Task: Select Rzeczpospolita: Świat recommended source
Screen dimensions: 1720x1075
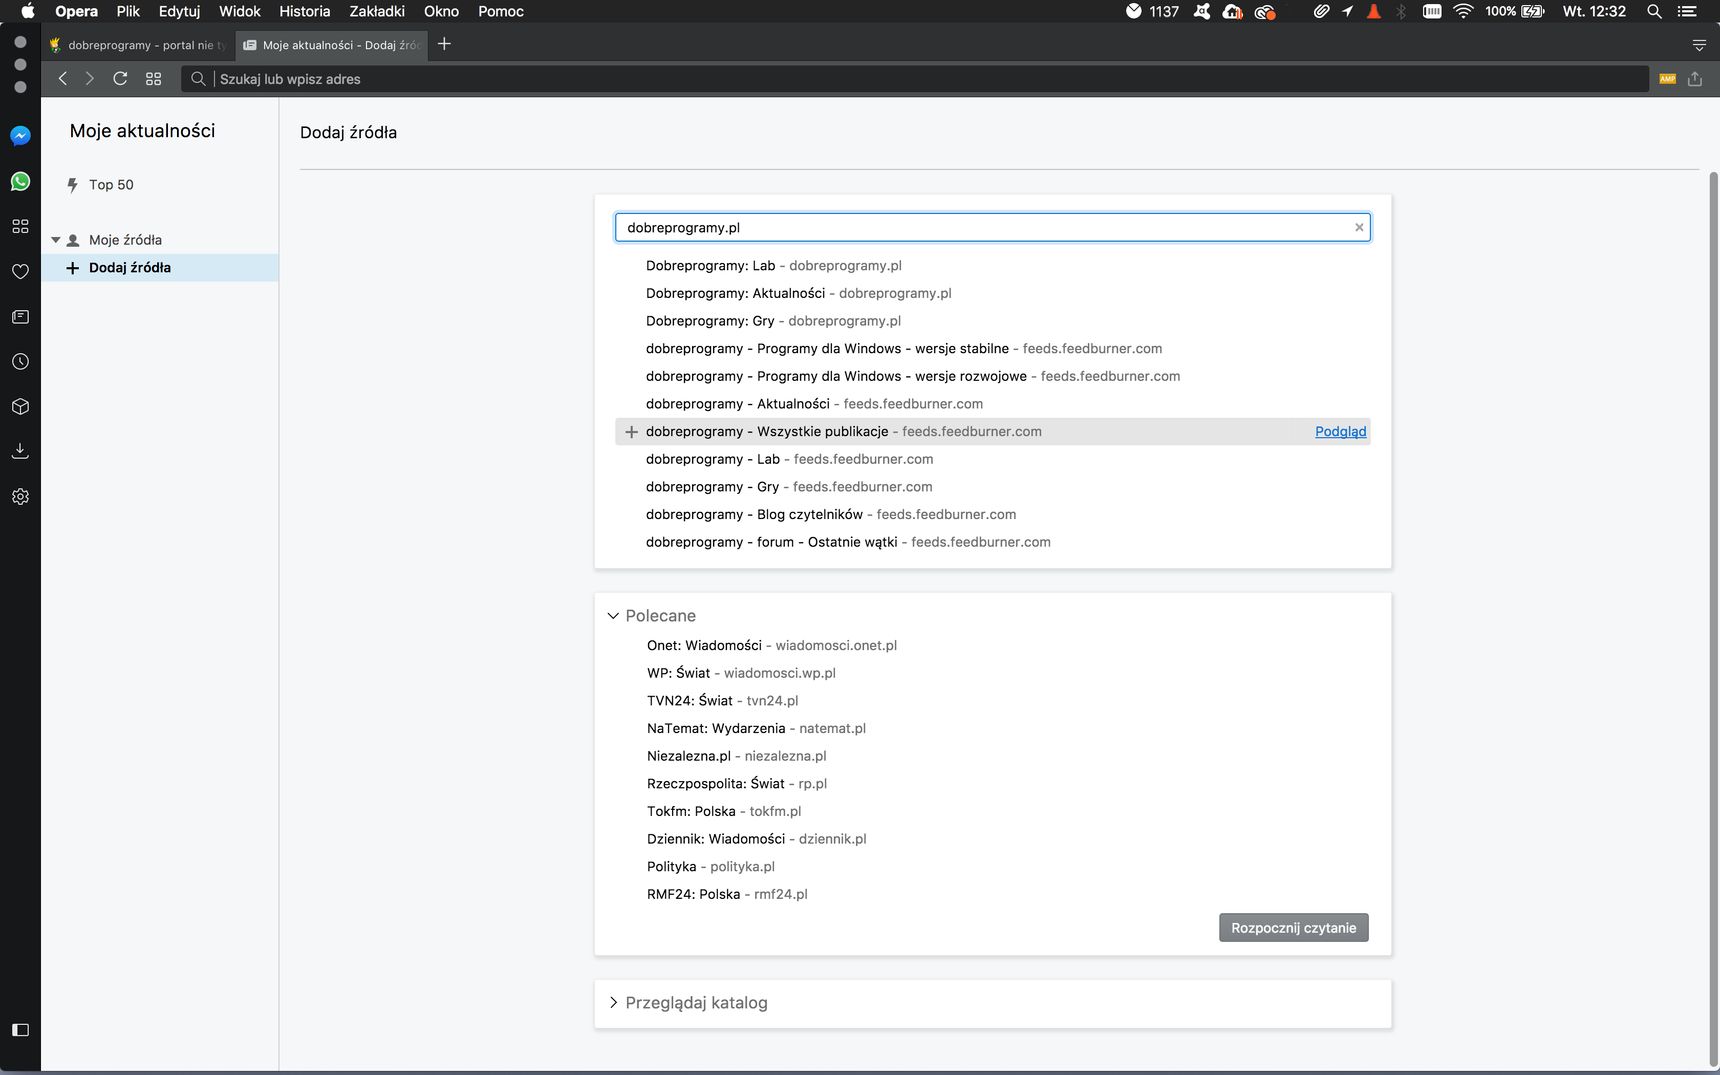Action: pos(737,784)
